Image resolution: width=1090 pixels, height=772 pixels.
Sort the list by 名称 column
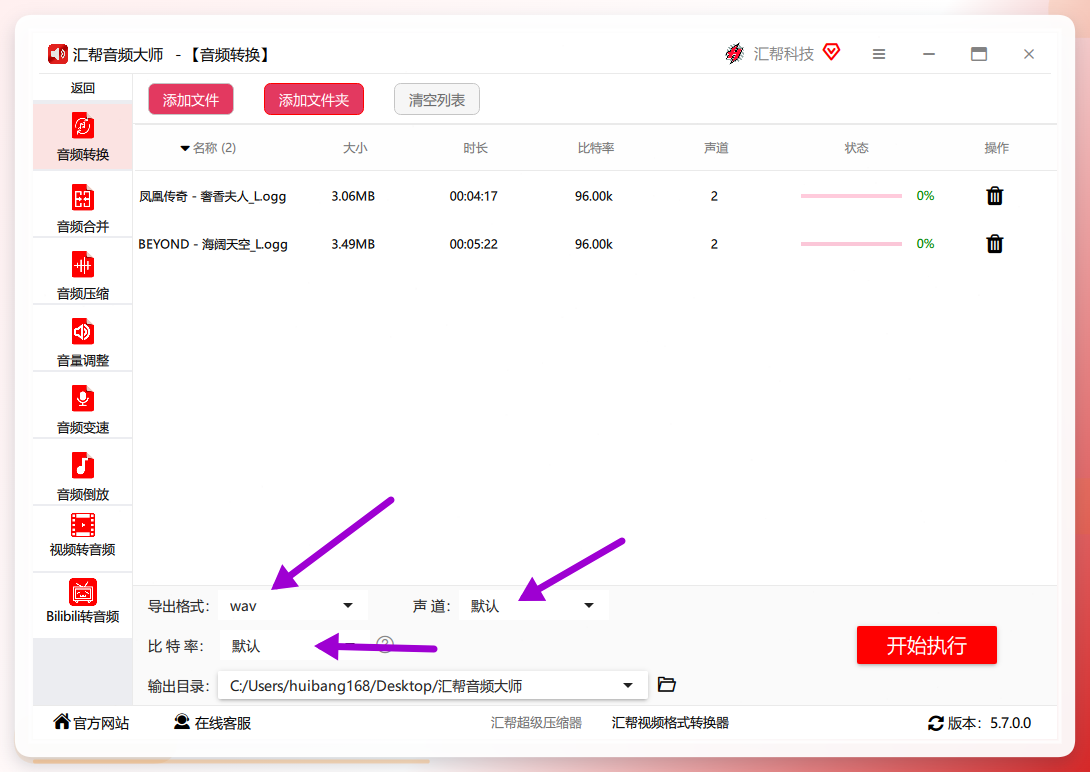coord(208,148)
